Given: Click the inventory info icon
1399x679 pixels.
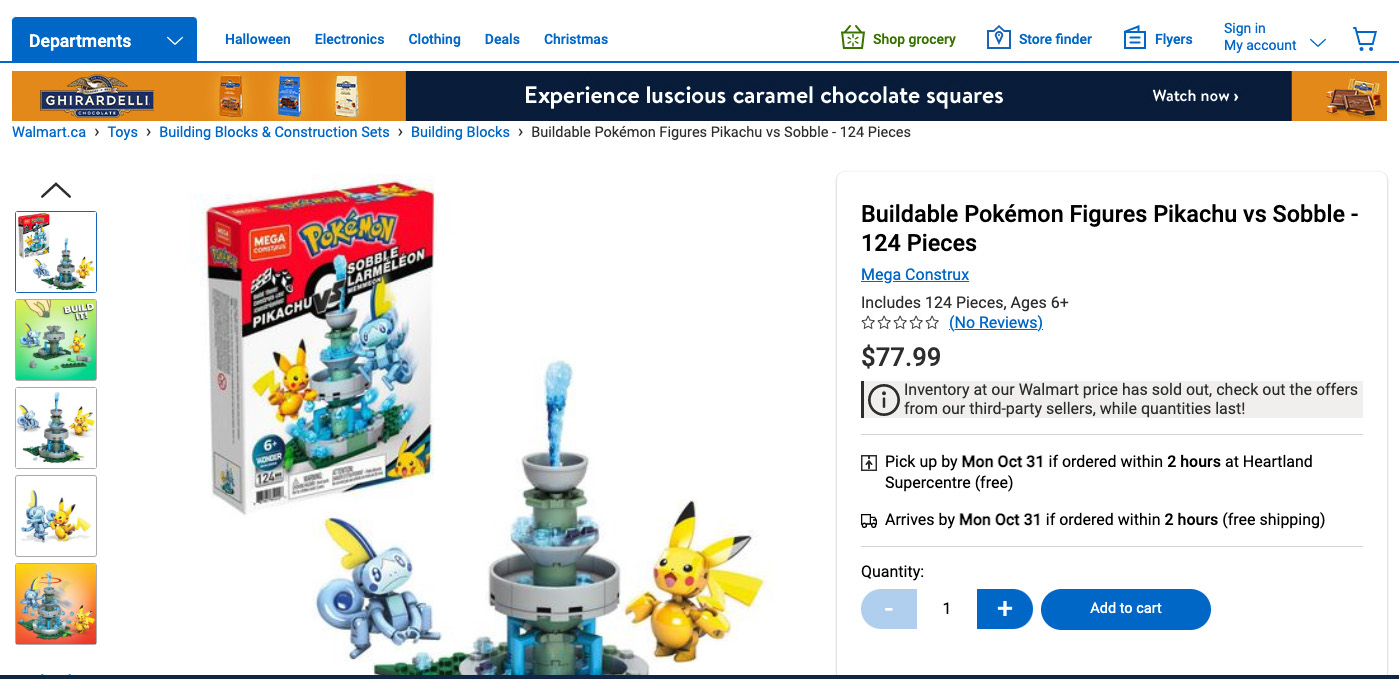Looking at the screenshot, I should (x=883, y=400).
